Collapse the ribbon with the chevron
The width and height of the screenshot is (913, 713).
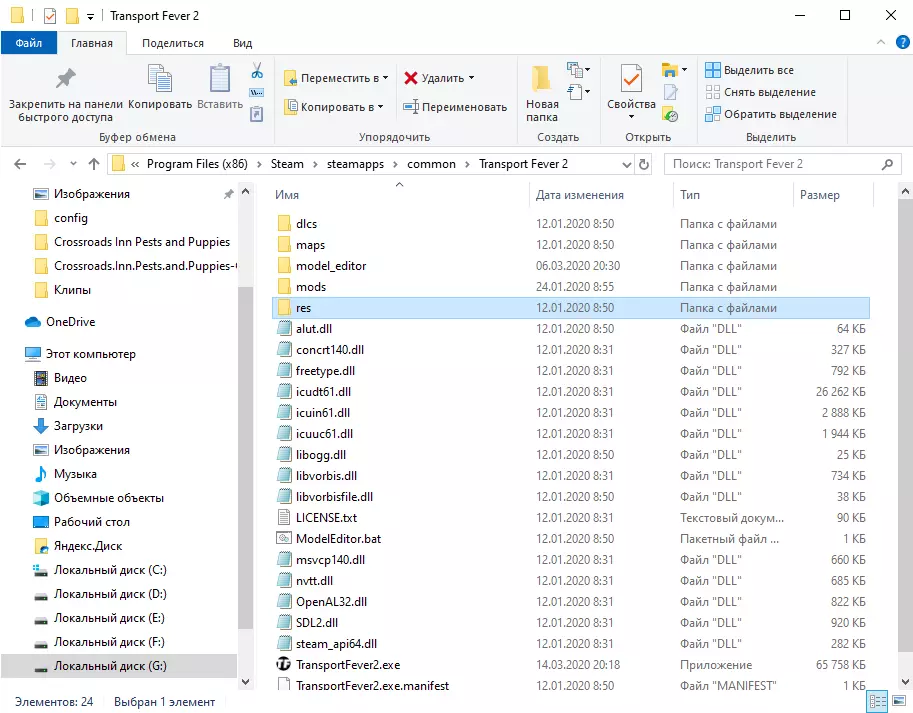[881, 42]
